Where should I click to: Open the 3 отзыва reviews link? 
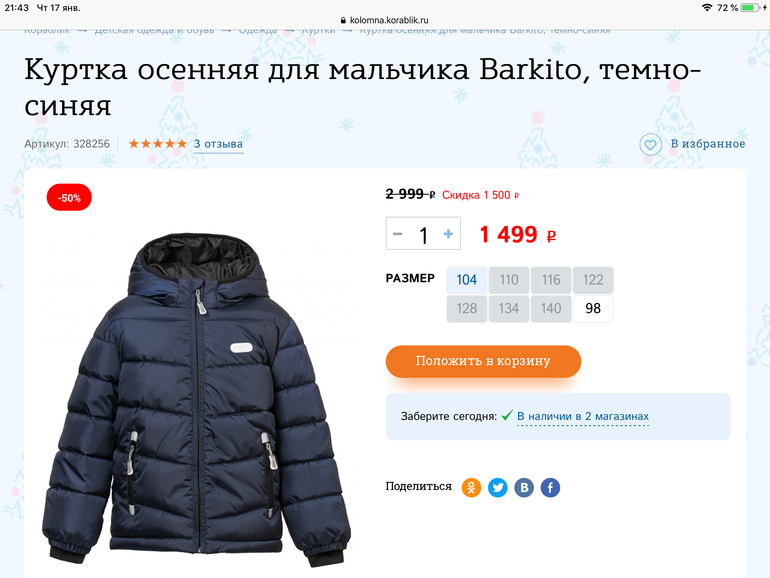pyautogui.click(x=219, y=144)
